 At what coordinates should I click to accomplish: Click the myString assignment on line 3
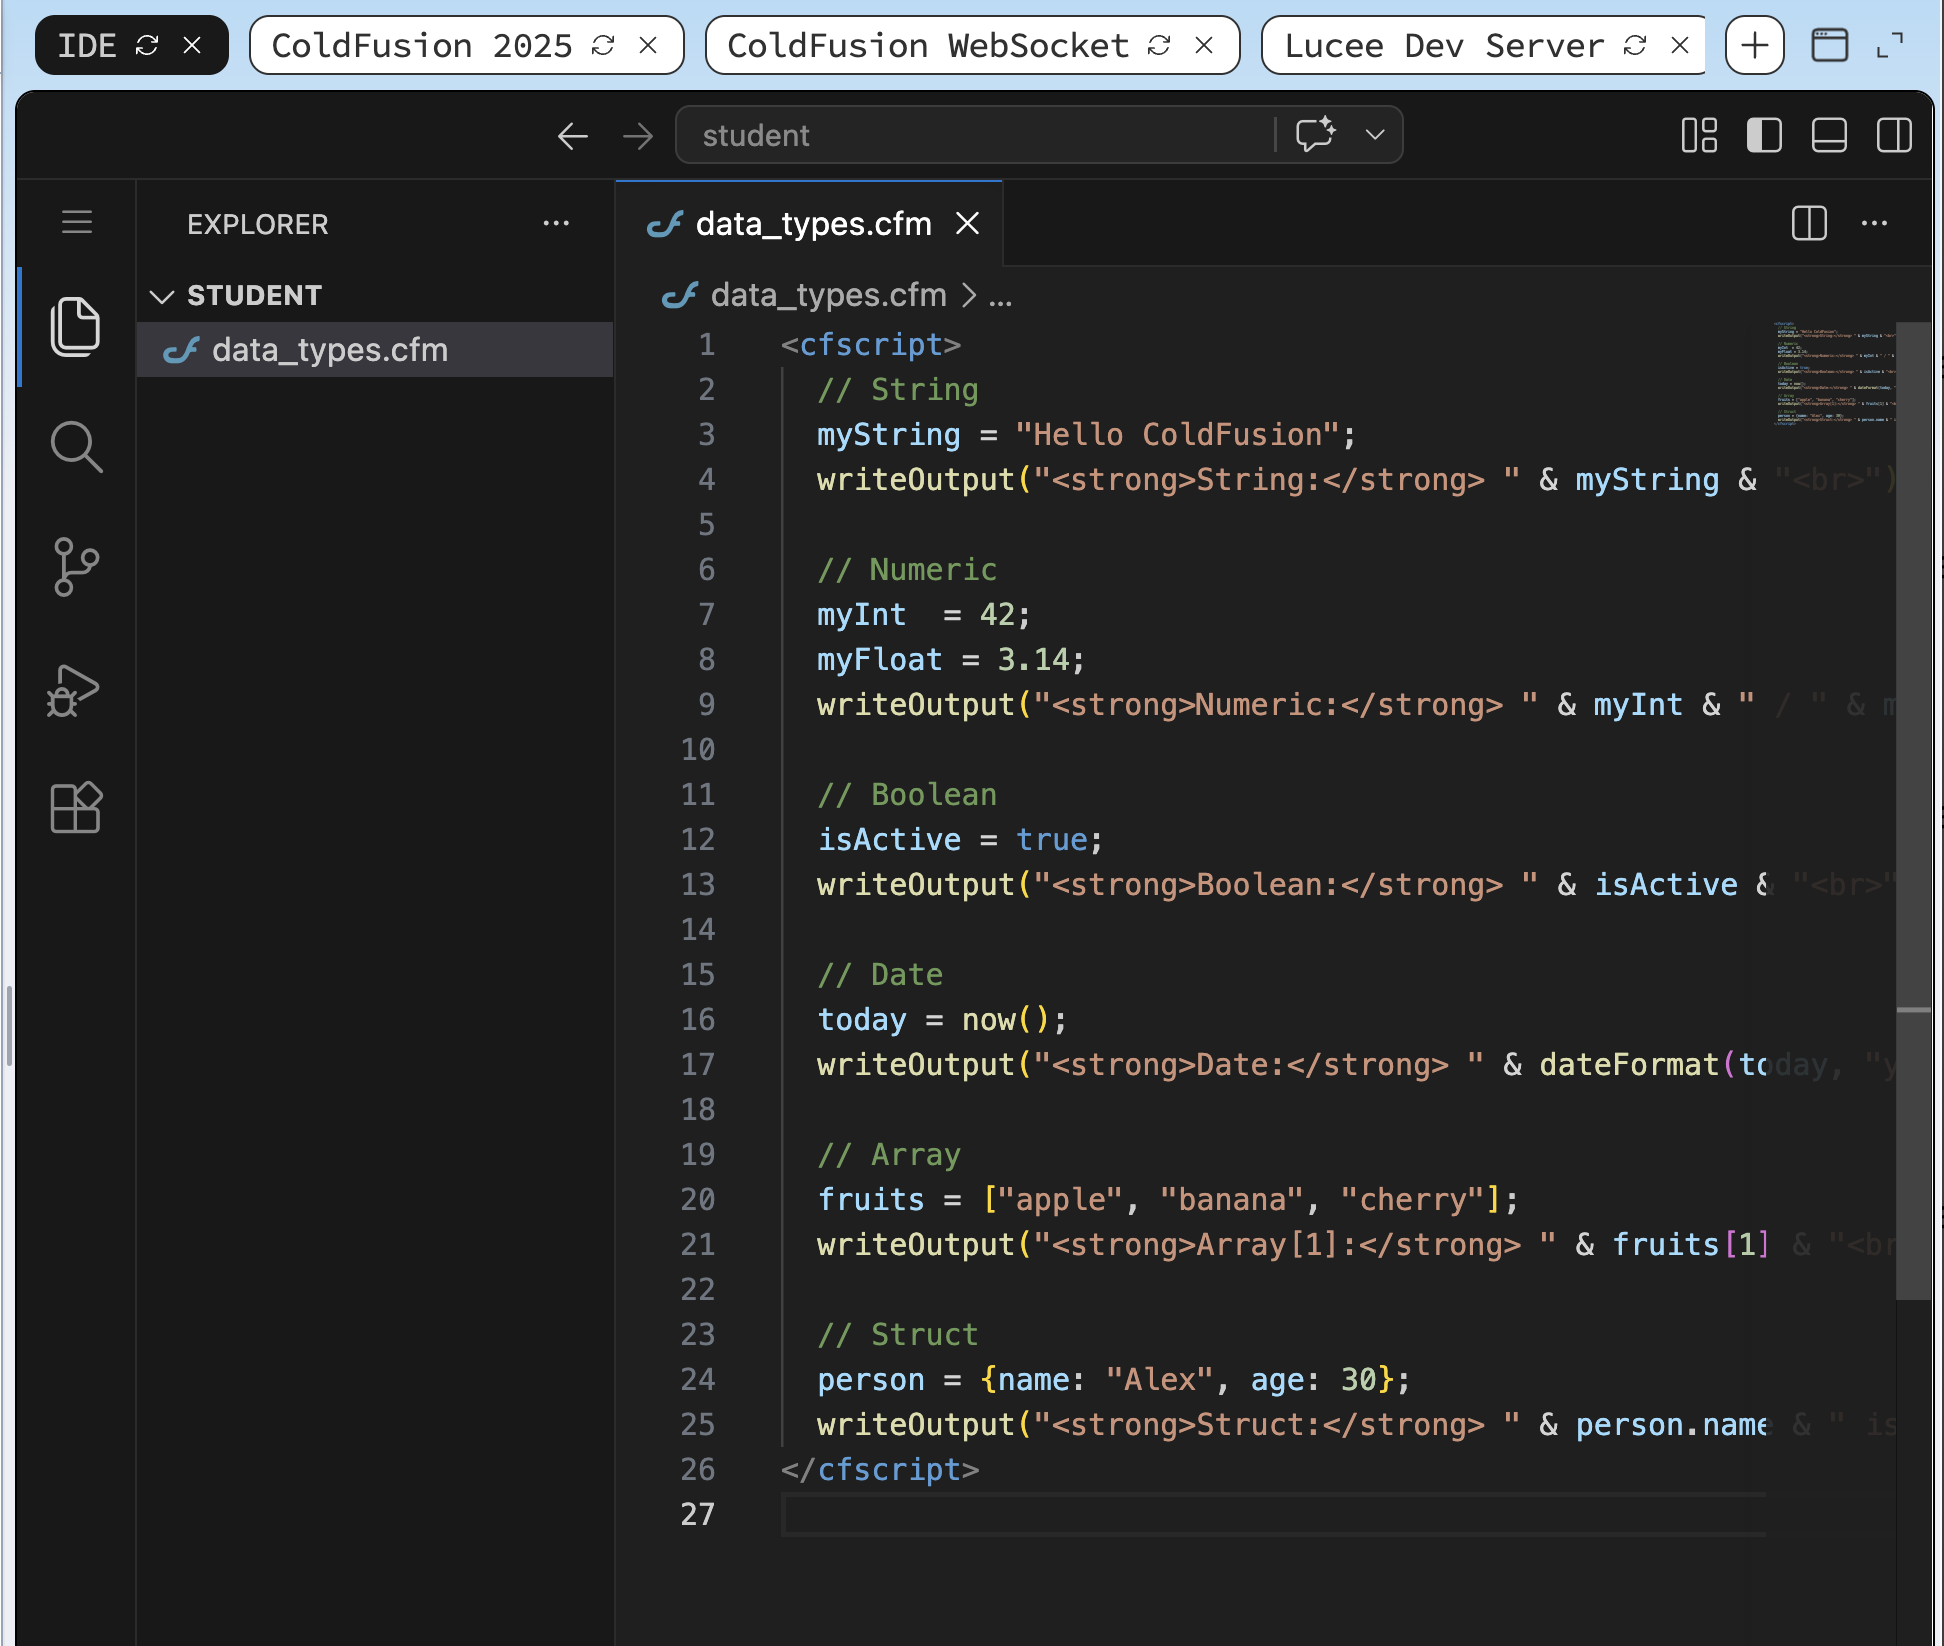[x=1087, y=434]
